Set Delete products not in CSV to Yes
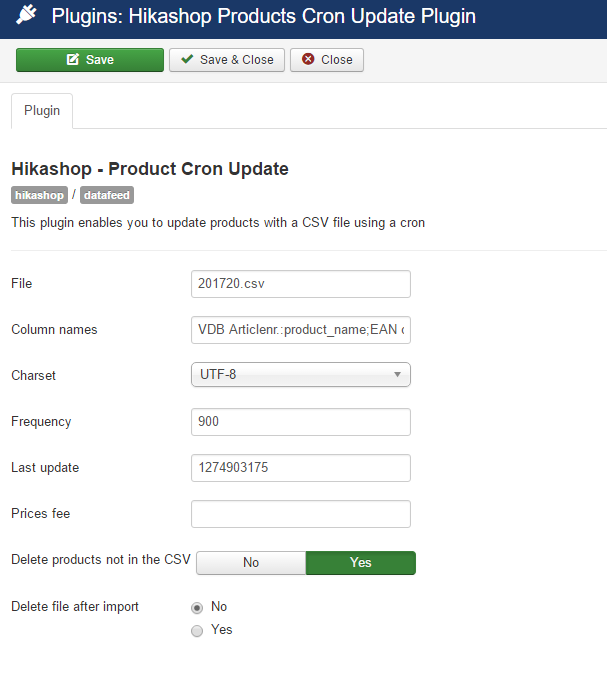 click(361, 563)
